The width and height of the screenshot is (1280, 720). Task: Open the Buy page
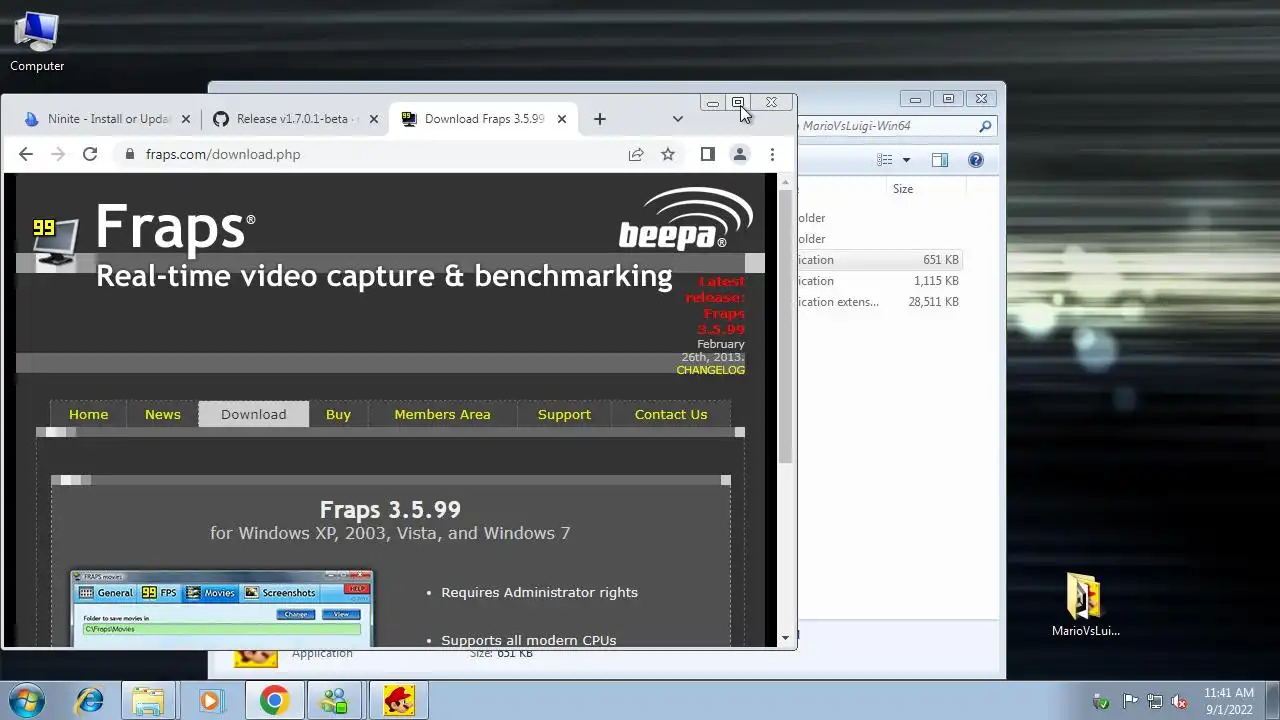(338, 414)
